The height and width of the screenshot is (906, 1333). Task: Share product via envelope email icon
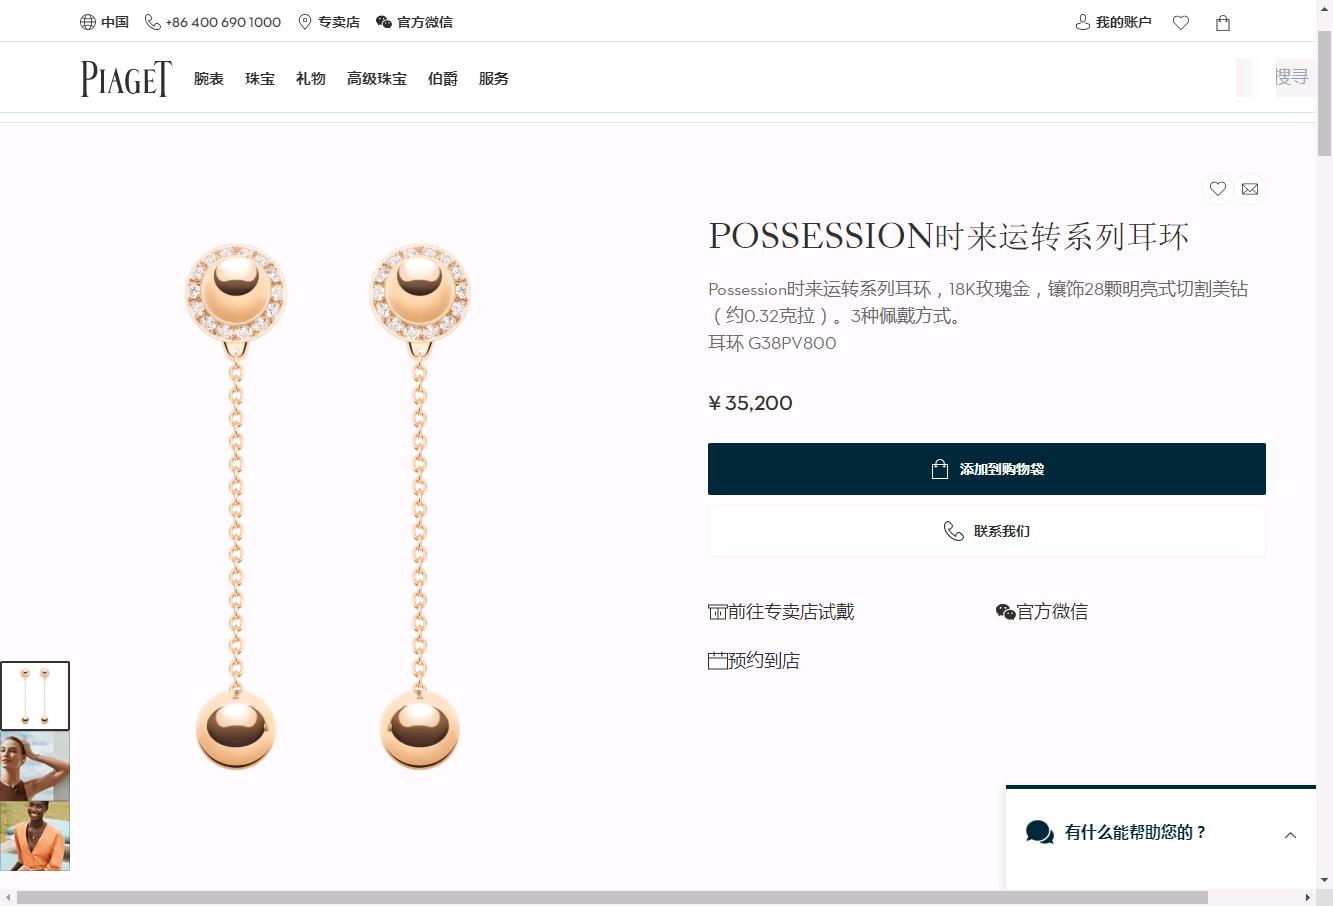click(x=1250, y=189)
